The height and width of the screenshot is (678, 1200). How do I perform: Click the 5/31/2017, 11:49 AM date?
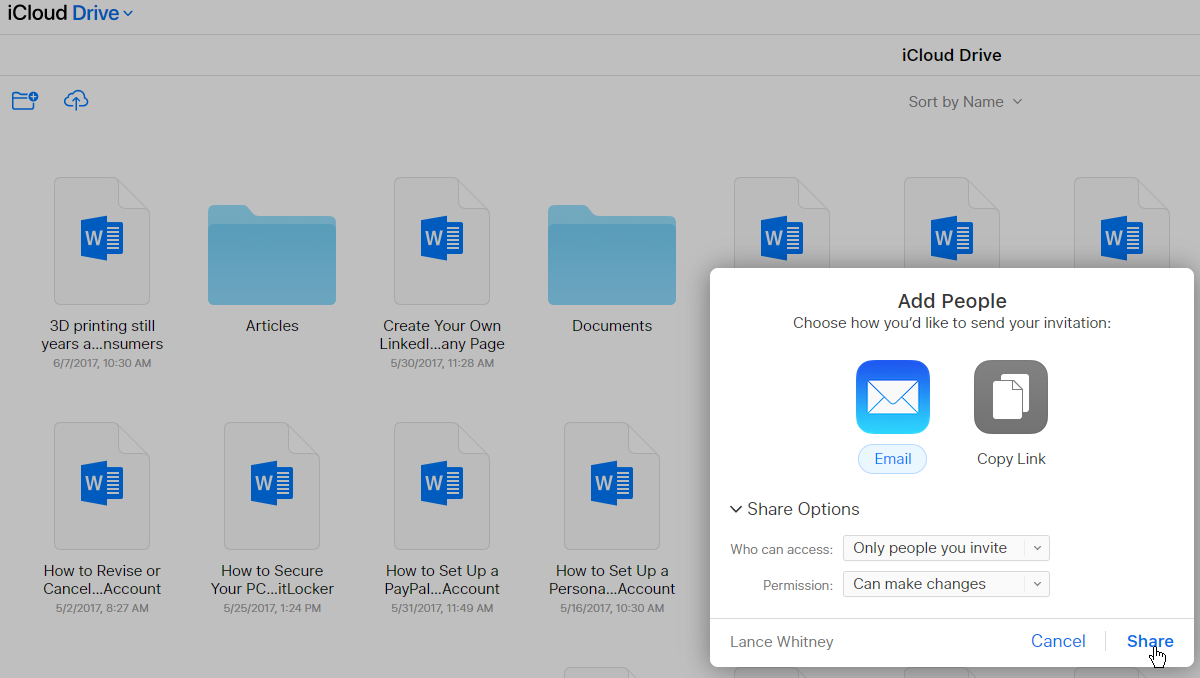click(442, 608)
